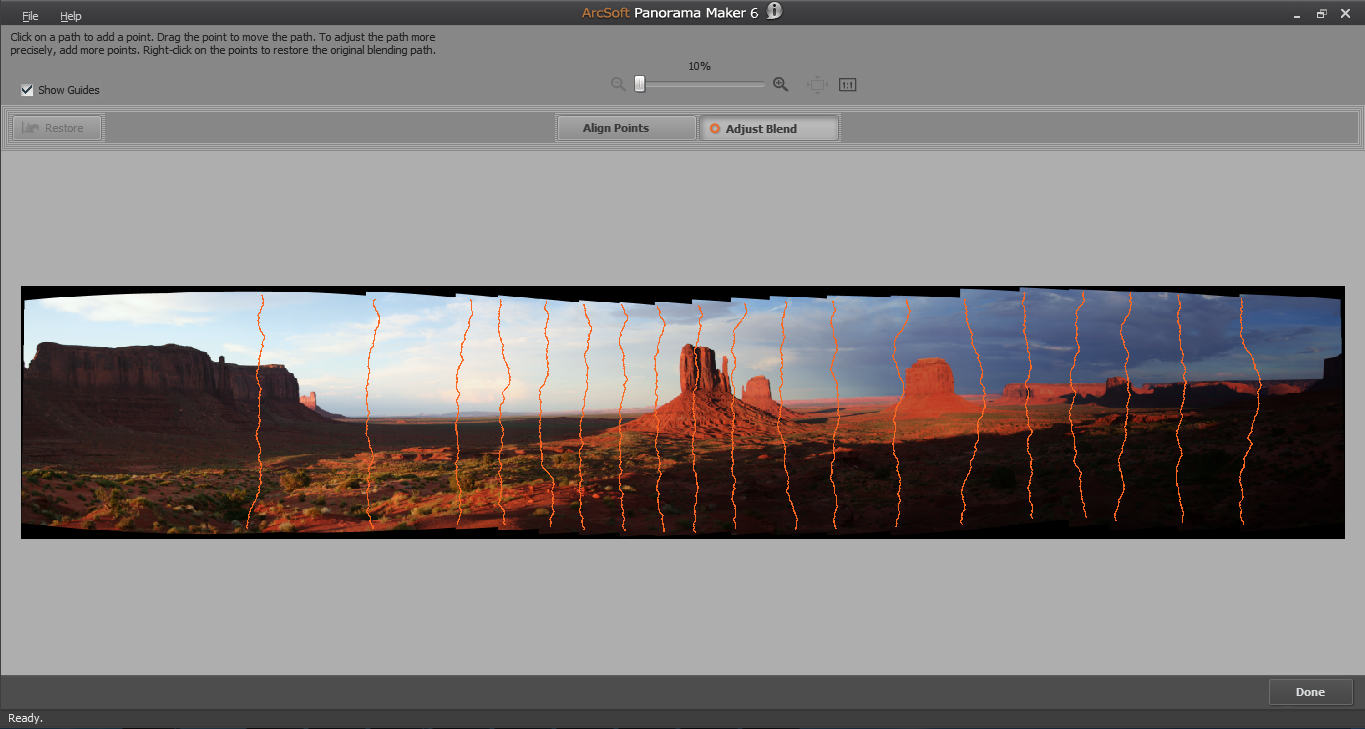This screenshot has height=729, width=1365.
Task: Click the Done button
Action: 1310,692
